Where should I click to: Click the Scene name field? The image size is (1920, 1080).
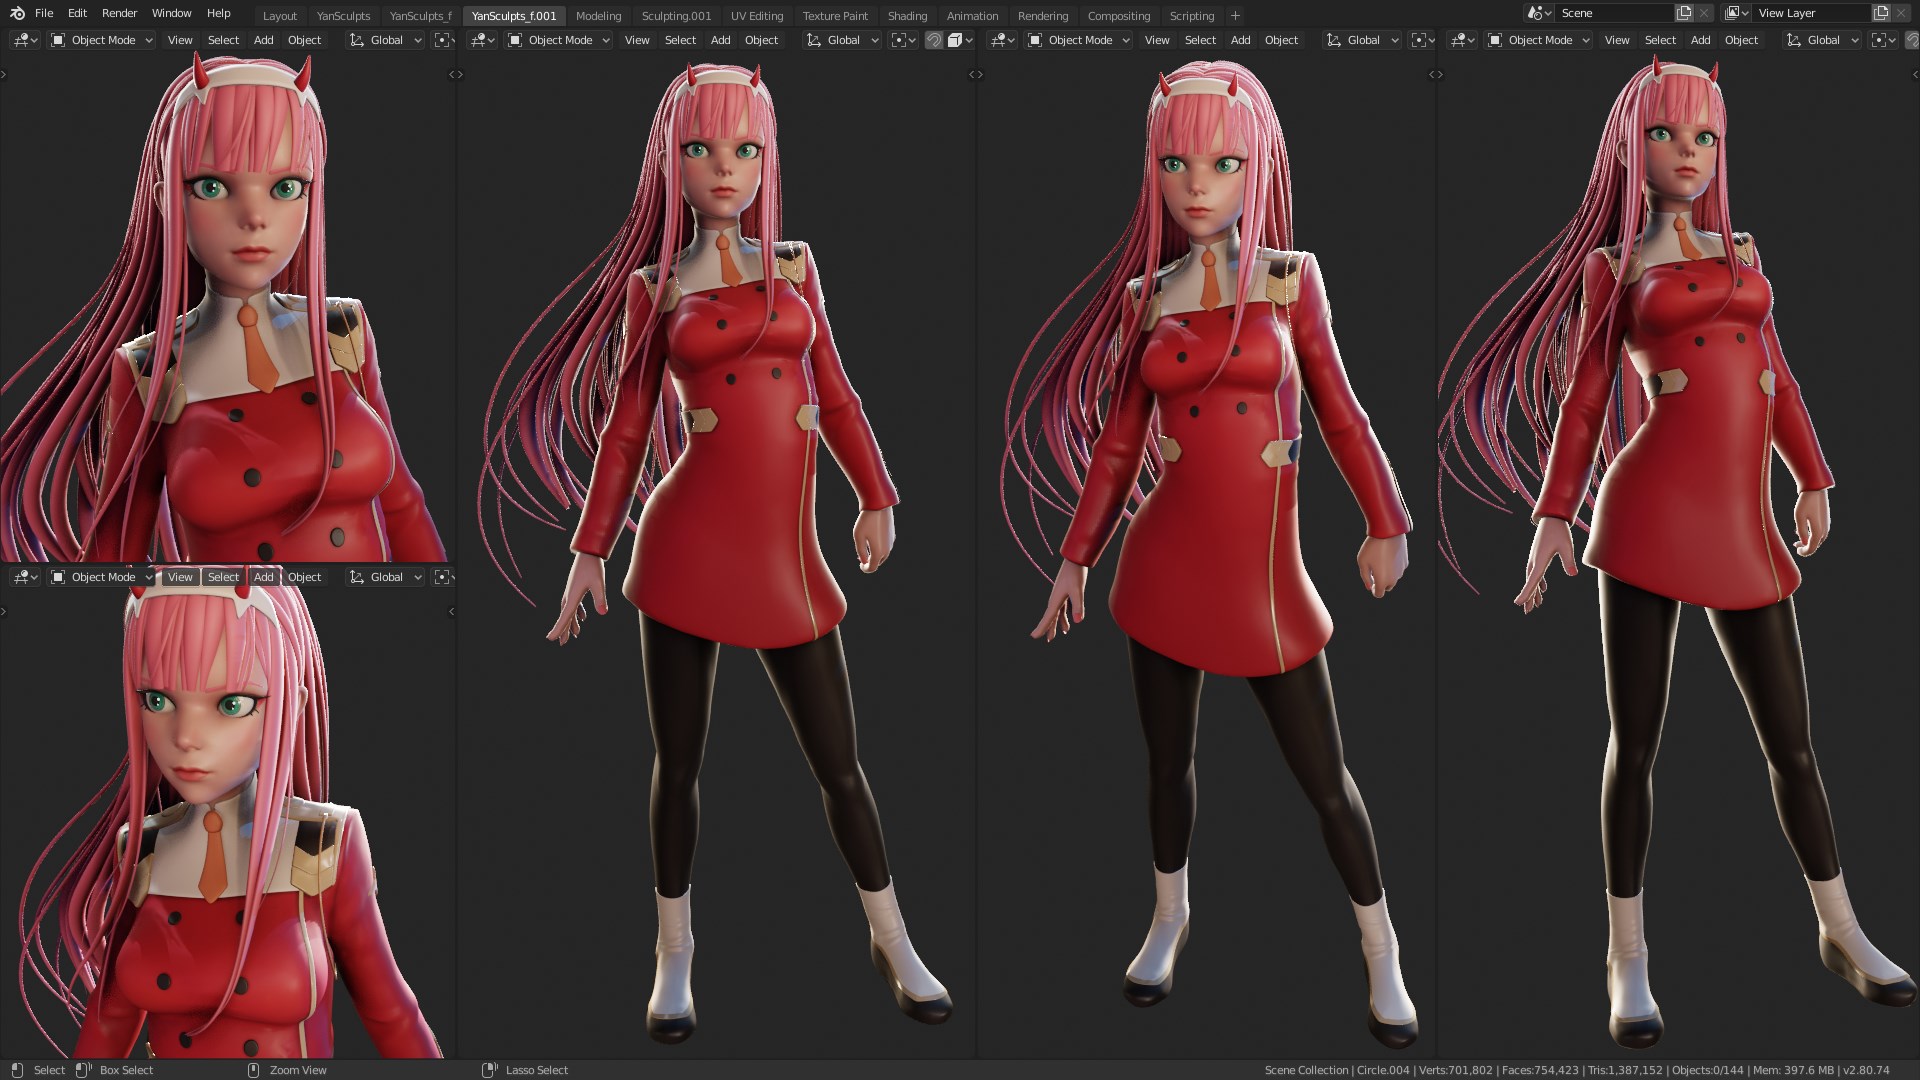pyautogui.click(x=1613, y=13)
